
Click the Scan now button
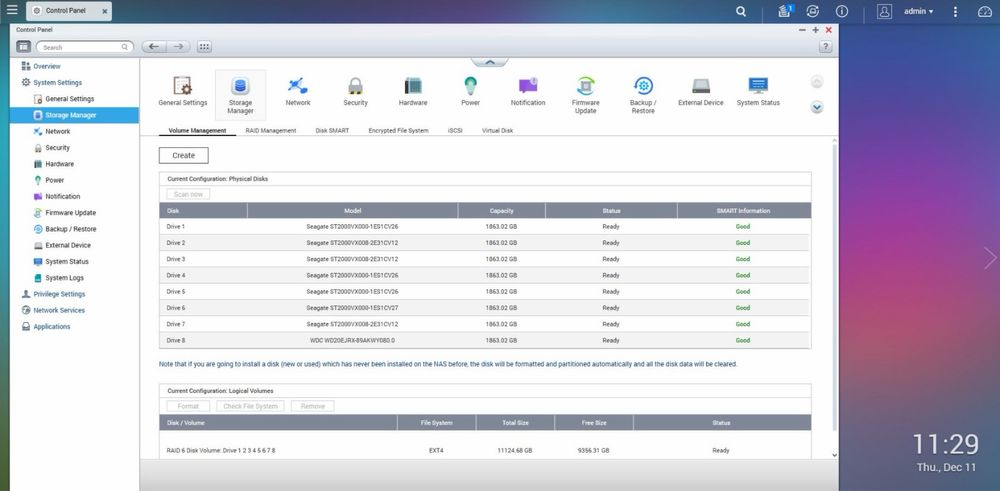[188, 194]
